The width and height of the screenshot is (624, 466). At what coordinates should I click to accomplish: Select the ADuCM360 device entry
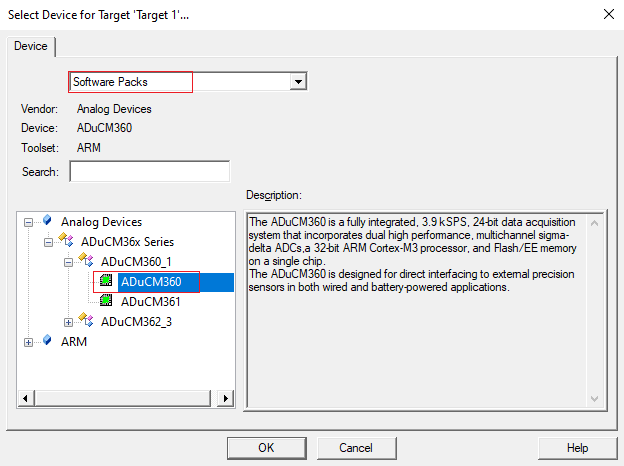151,282
